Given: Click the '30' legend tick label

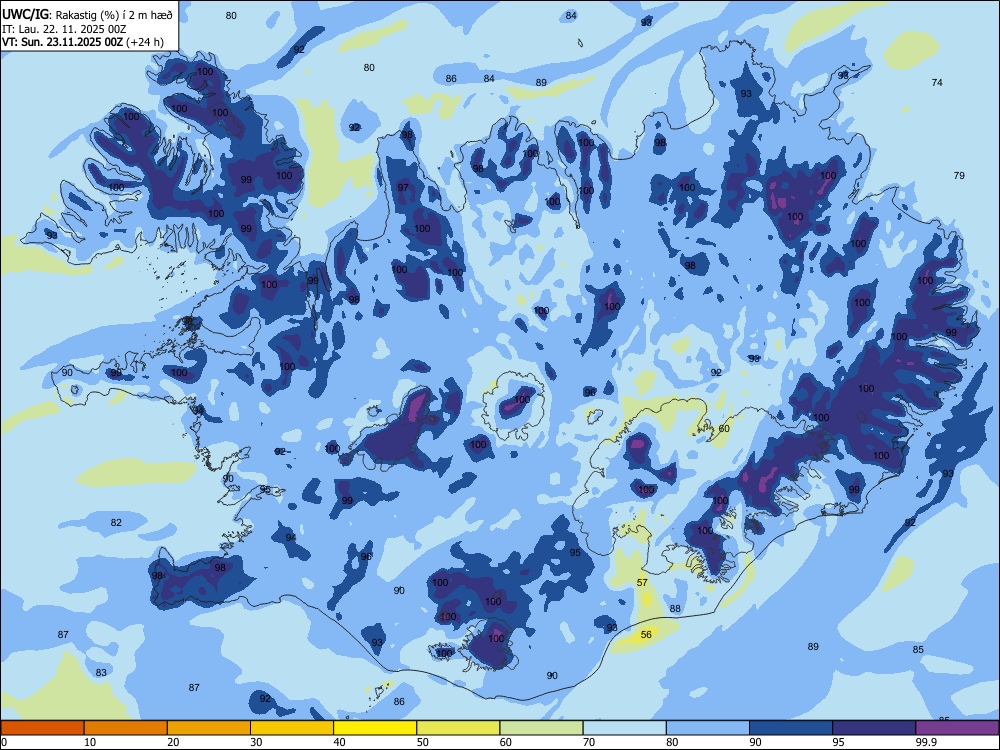Looking at the screenshot, I should point(256,742).
